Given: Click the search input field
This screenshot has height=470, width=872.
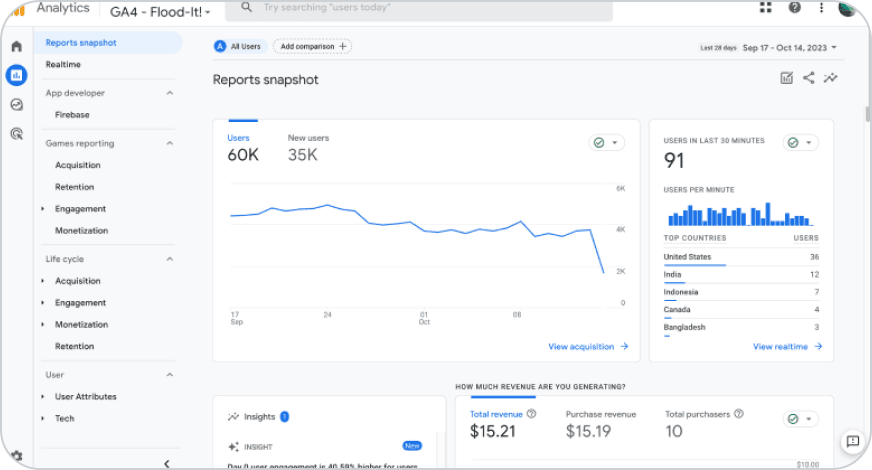Looking at the screenshot, I should pyautogui.click(x=419, y=9).
